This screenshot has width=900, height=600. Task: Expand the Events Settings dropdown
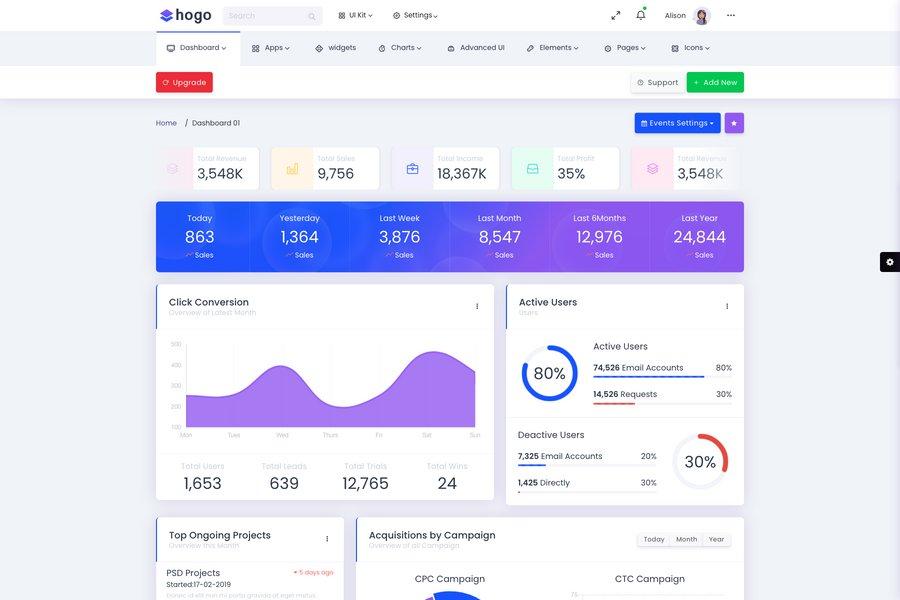677,120
